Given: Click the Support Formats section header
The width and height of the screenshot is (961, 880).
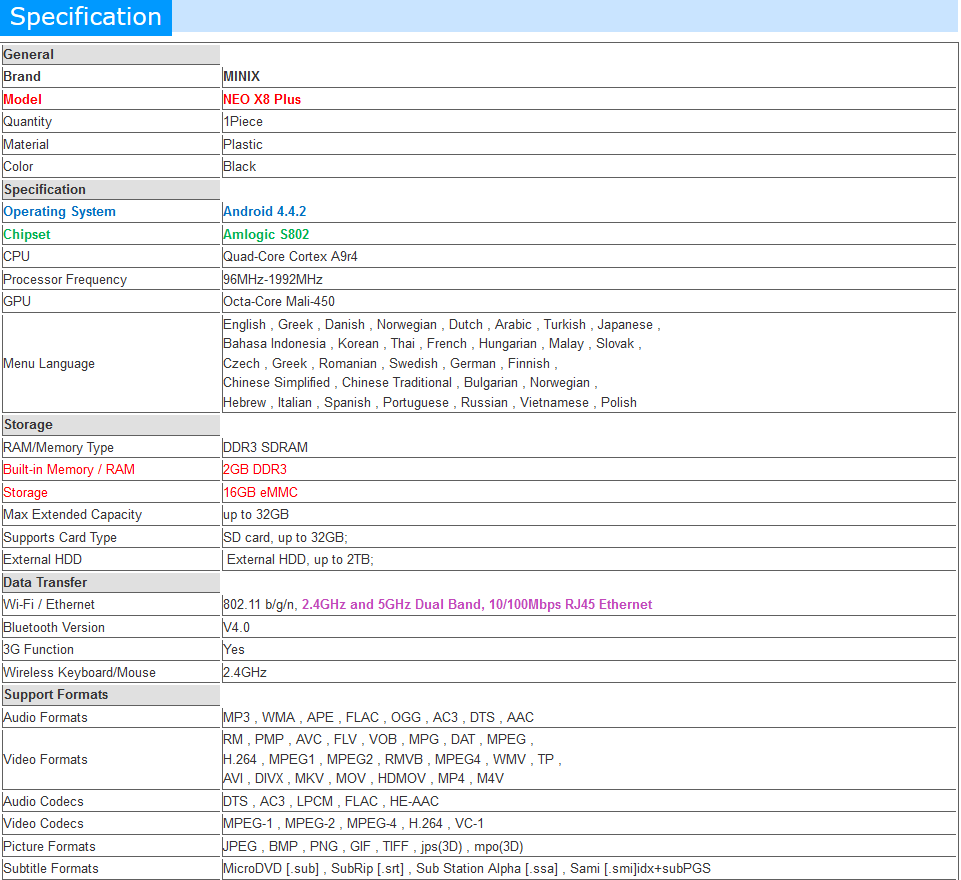Looking at the screenshot, I should coord(111,695).
